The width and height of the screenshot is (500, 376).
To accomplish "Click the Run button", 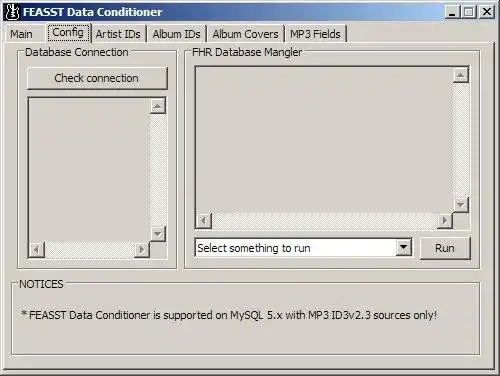I will point(445,248).
